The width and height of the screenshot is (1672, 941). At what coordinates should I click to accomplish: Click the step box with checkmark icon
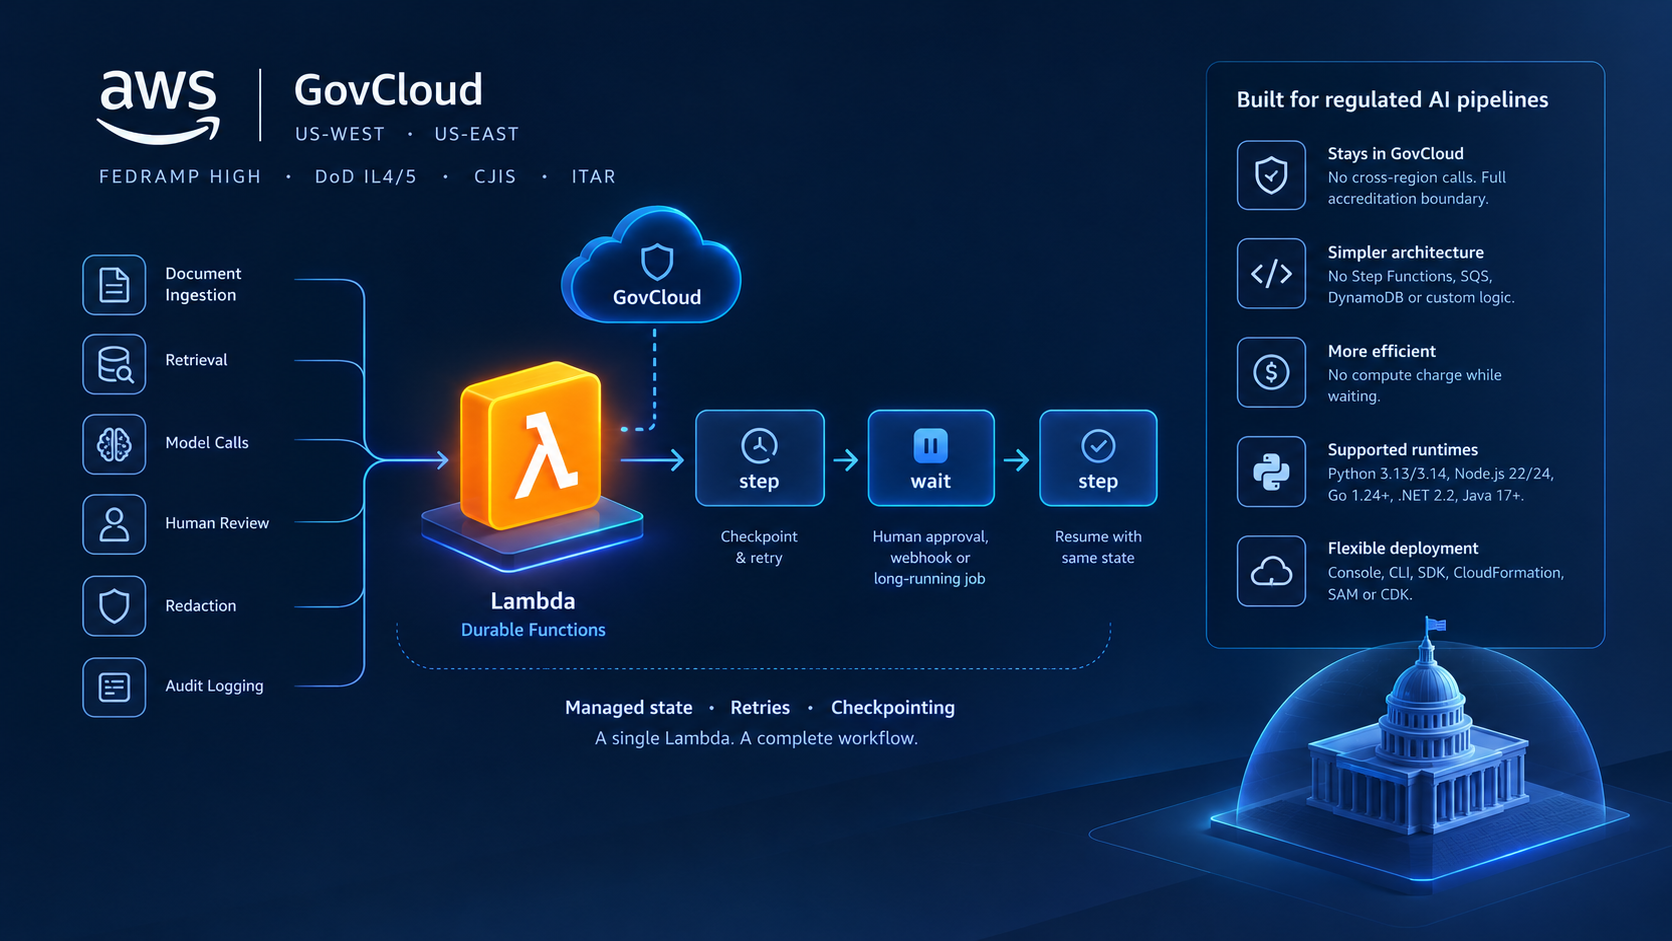click(x=1098, y=458)
